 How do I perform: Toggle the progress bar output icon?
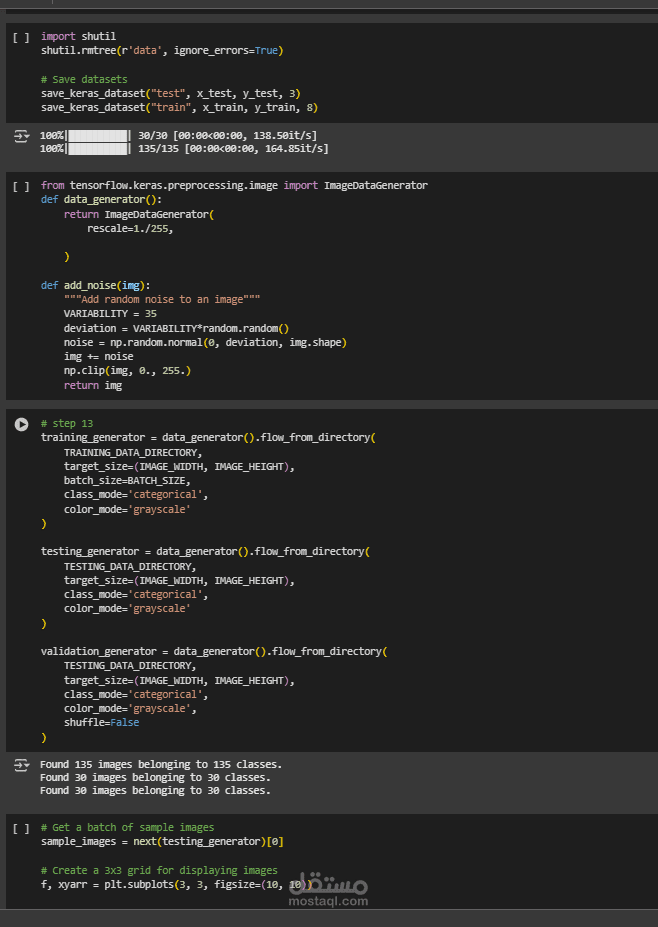point(21,135)
